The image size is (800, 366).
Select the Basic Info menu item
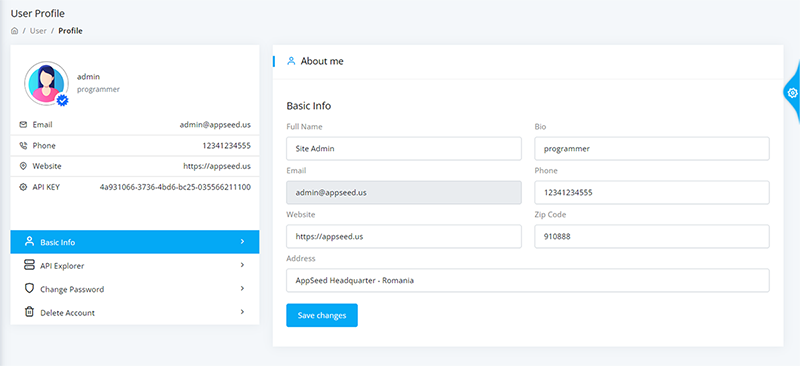135,242
